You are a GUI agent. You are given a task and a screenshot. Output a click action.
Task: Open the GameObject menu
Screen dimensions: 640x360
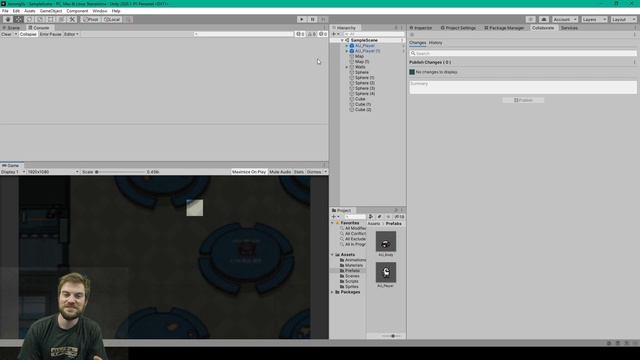[x=51, y=11]
